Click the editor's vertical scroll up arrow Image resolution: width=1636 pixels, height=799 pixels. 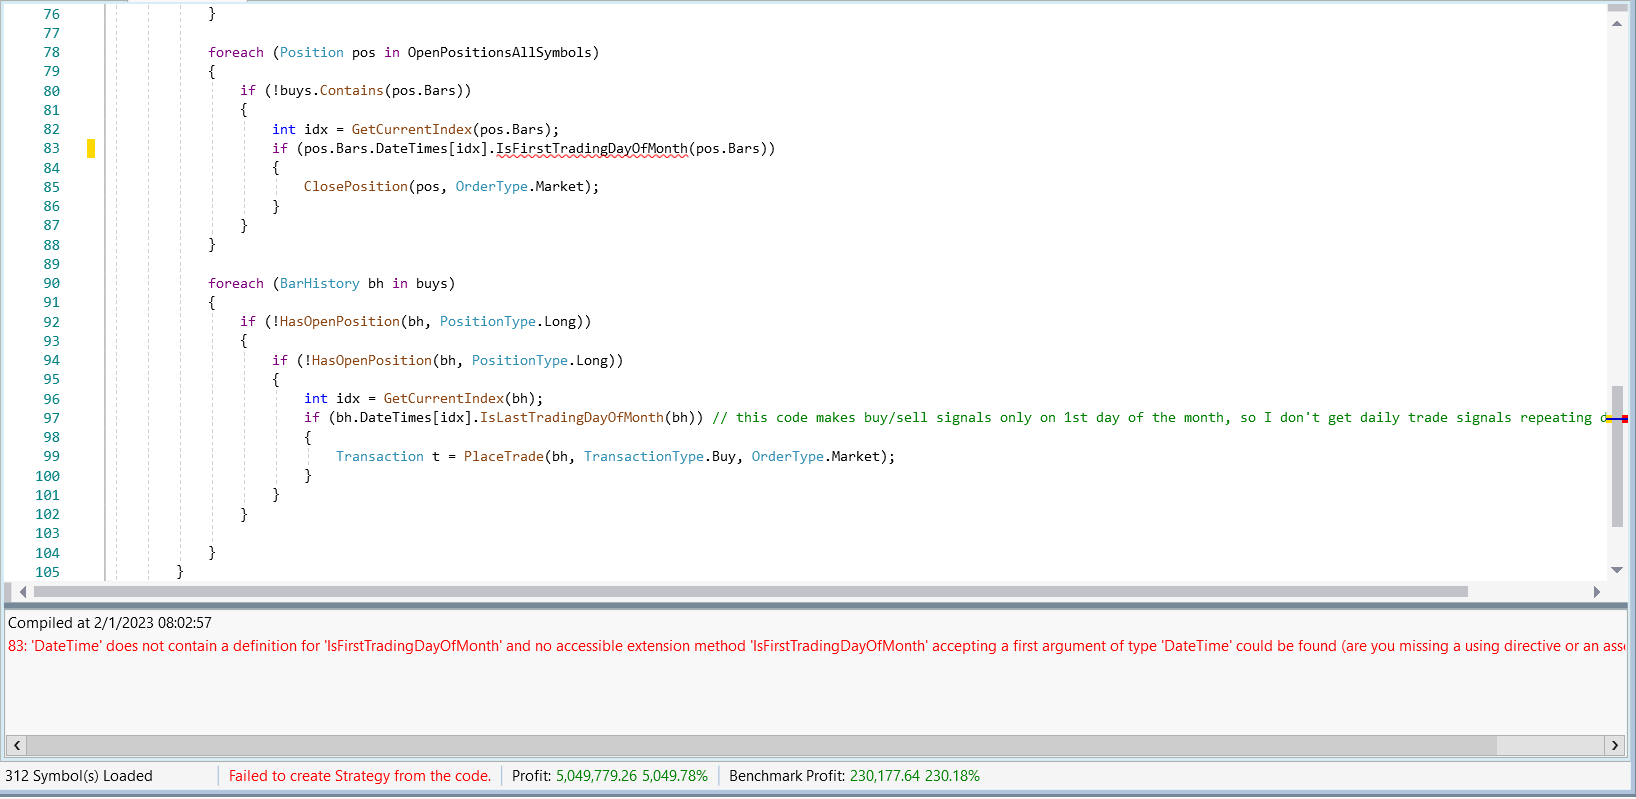(x=1617, y=24)
